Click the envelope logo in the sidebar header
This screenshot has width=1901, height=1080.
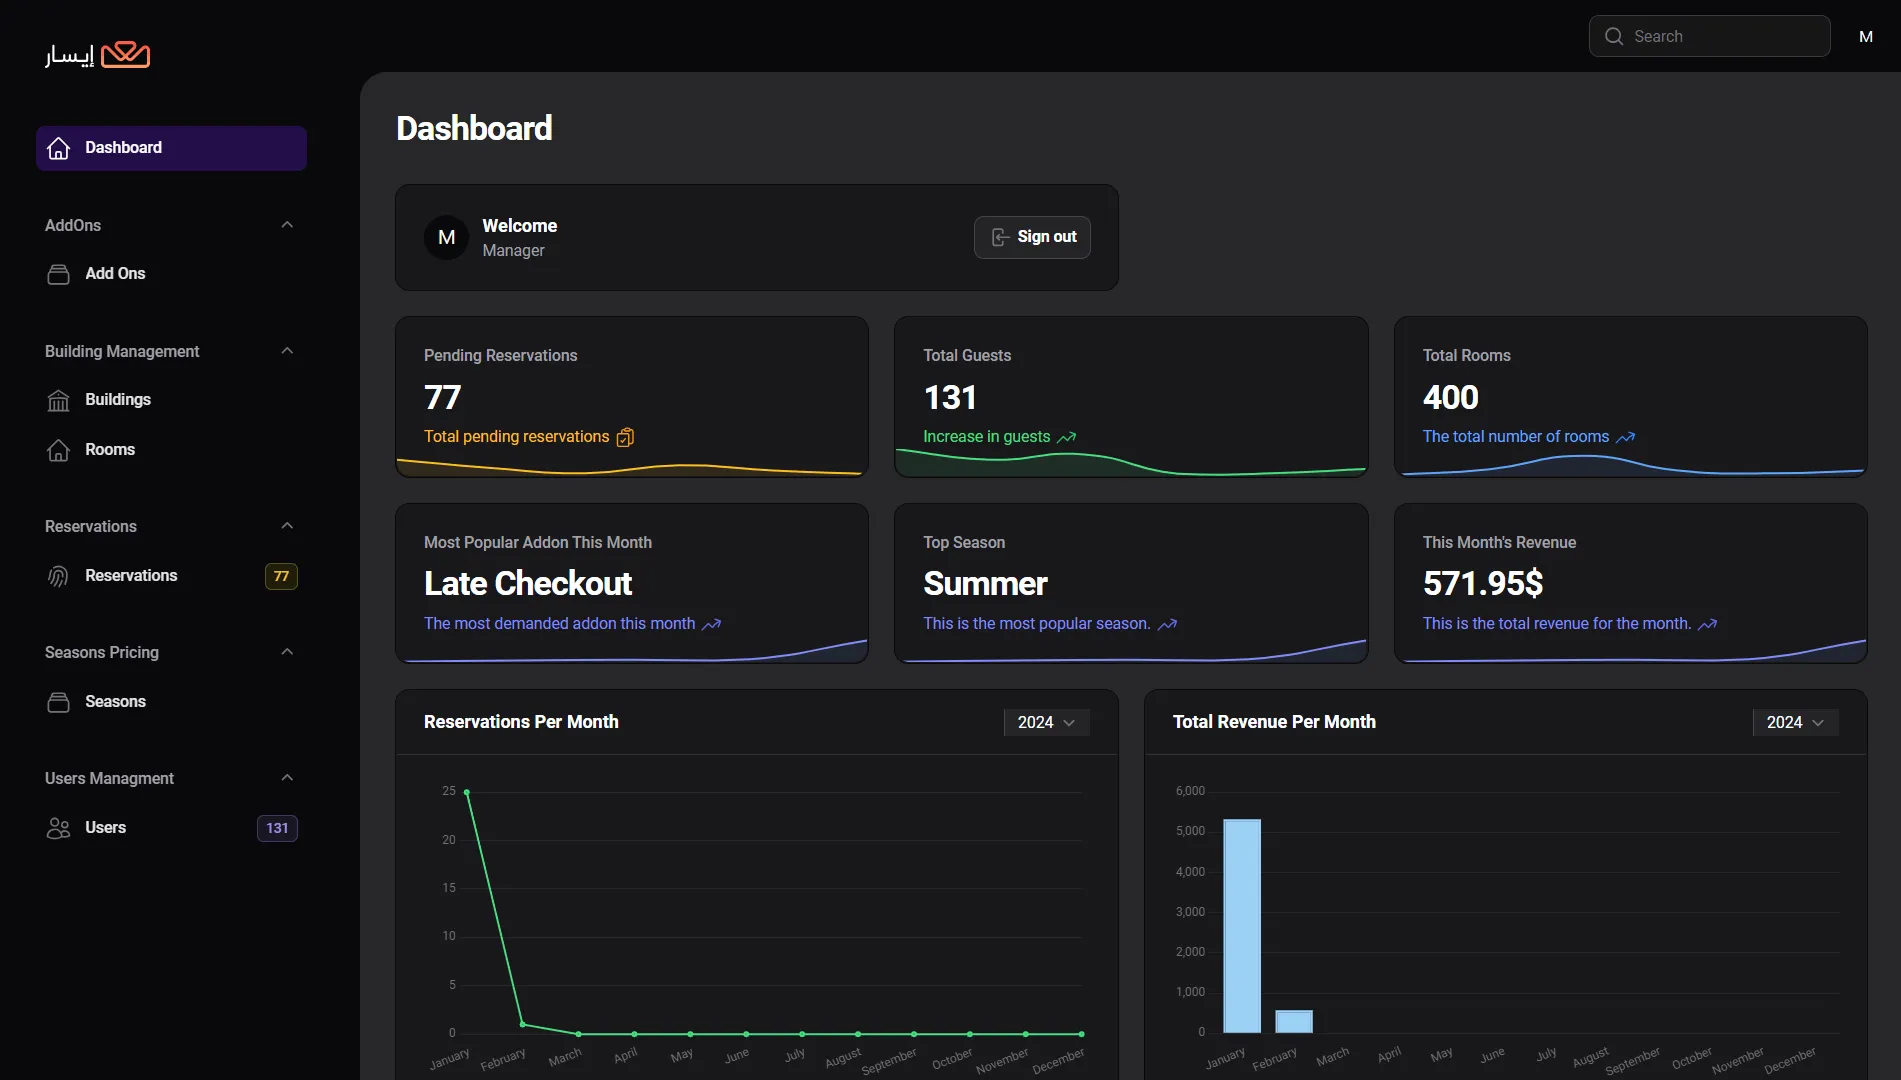[125, 54]
